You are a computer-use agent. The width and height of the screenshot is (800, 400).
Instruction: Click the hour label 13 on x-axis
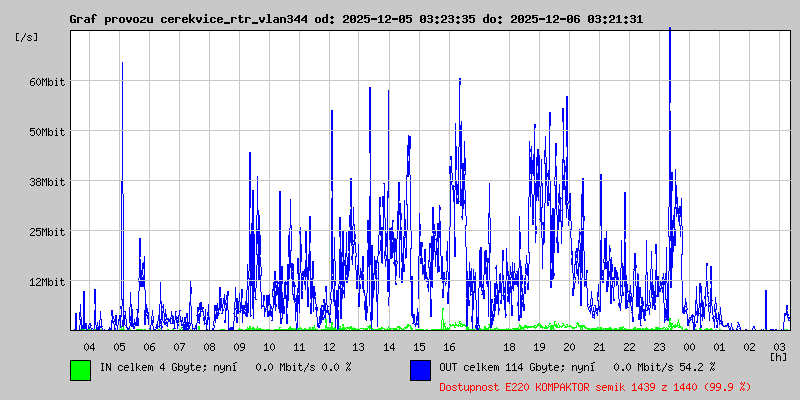coord(359,347)
